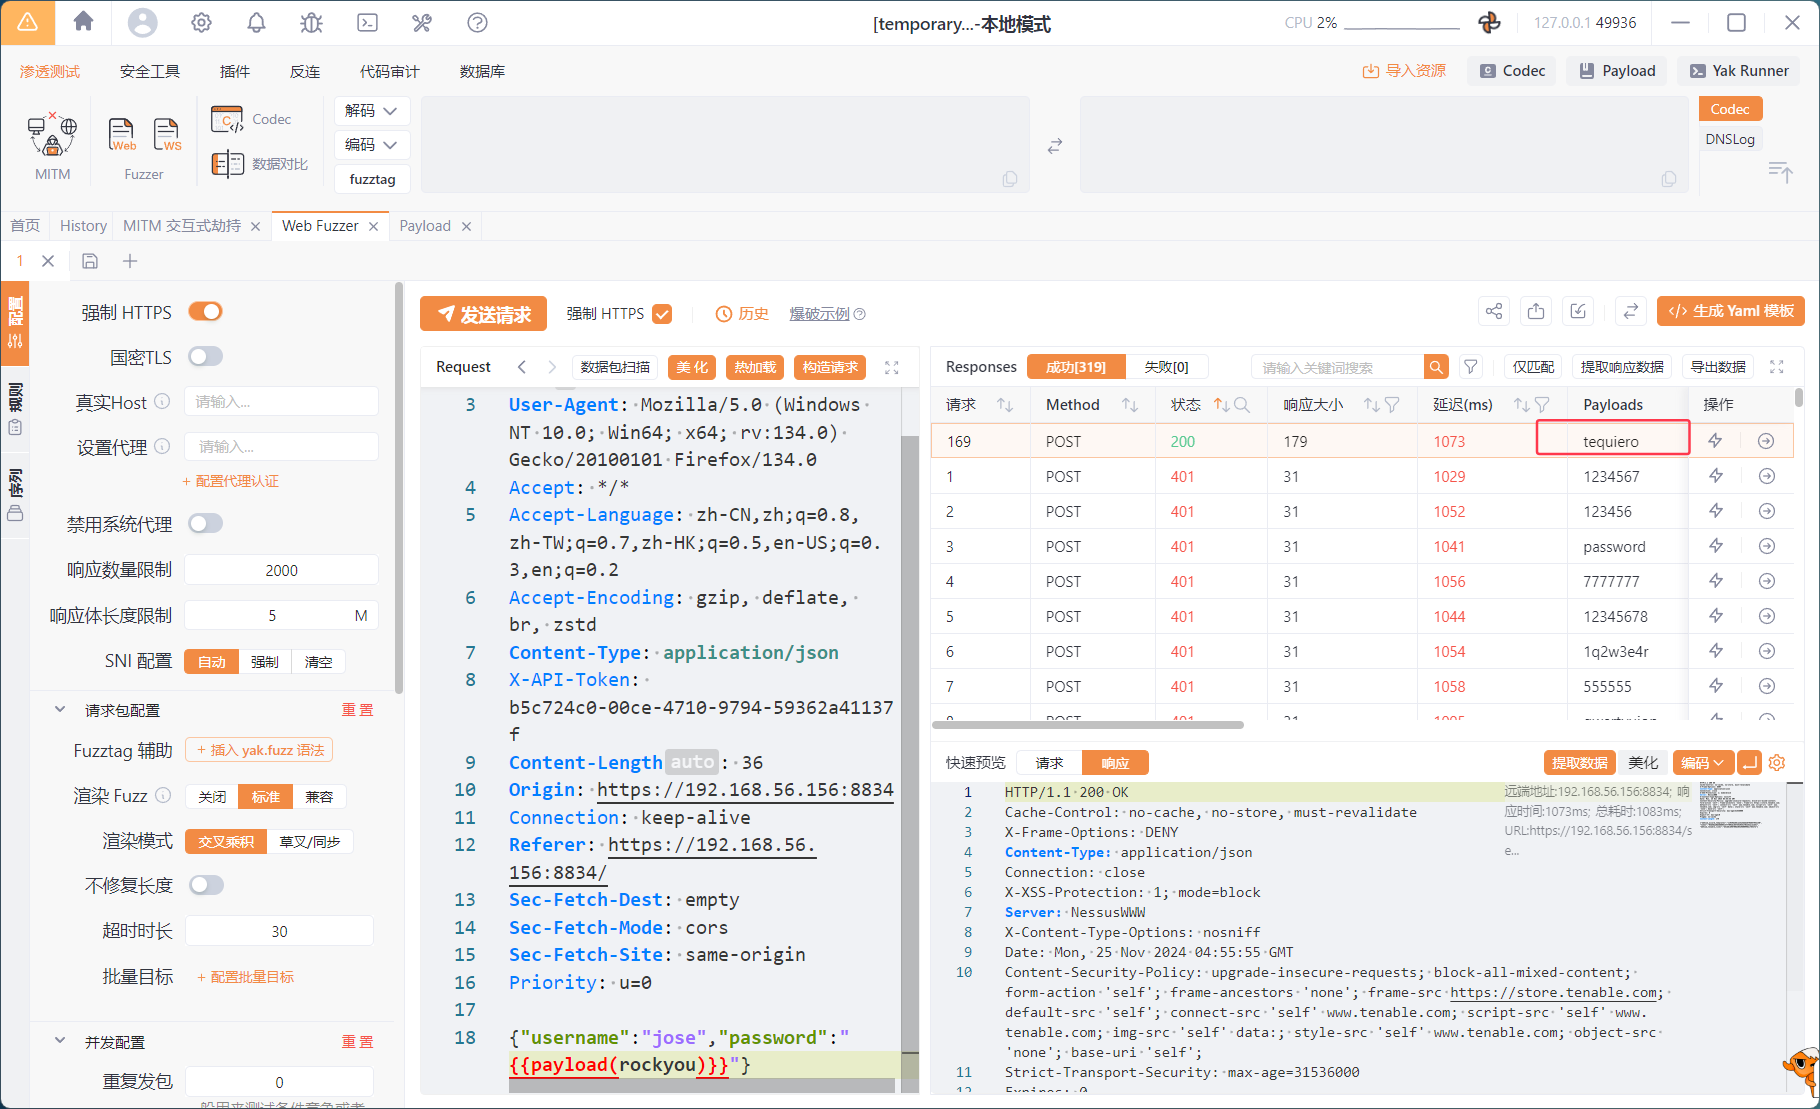Screen dimensions: 1820x1109
Task: Click the horizontal scrollbar under the responses table
Action: click(1088, 725)
